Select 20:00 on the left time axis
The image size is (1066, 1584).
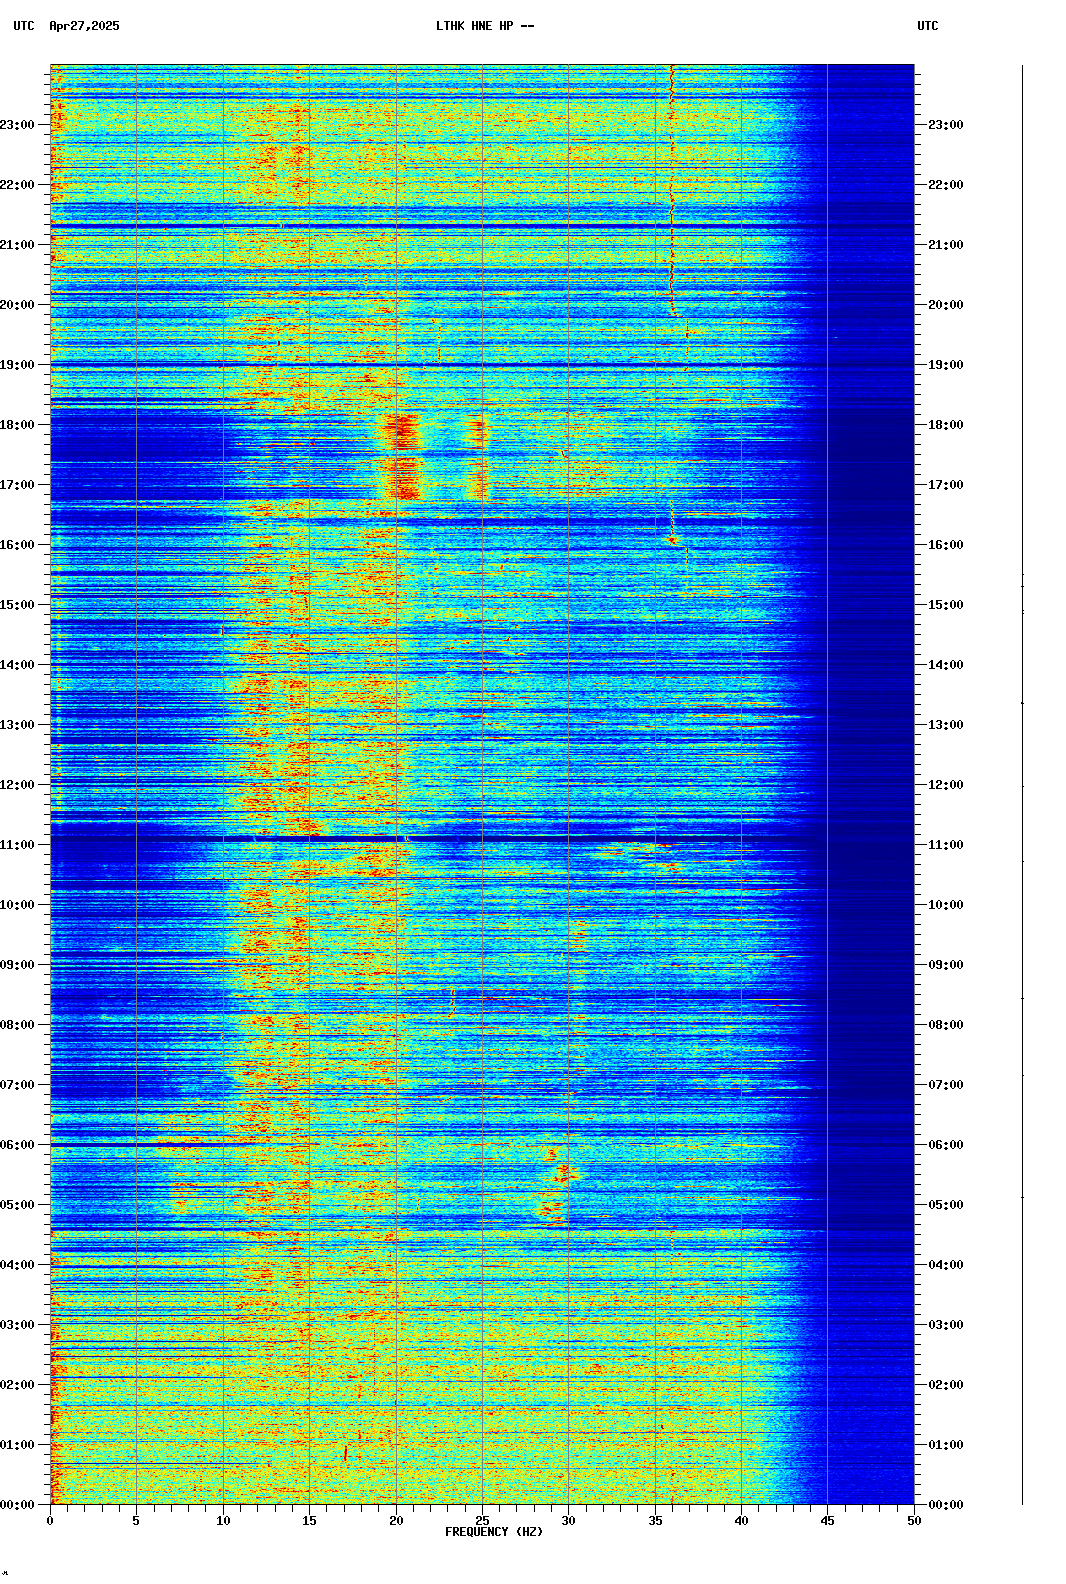(17, 305)
